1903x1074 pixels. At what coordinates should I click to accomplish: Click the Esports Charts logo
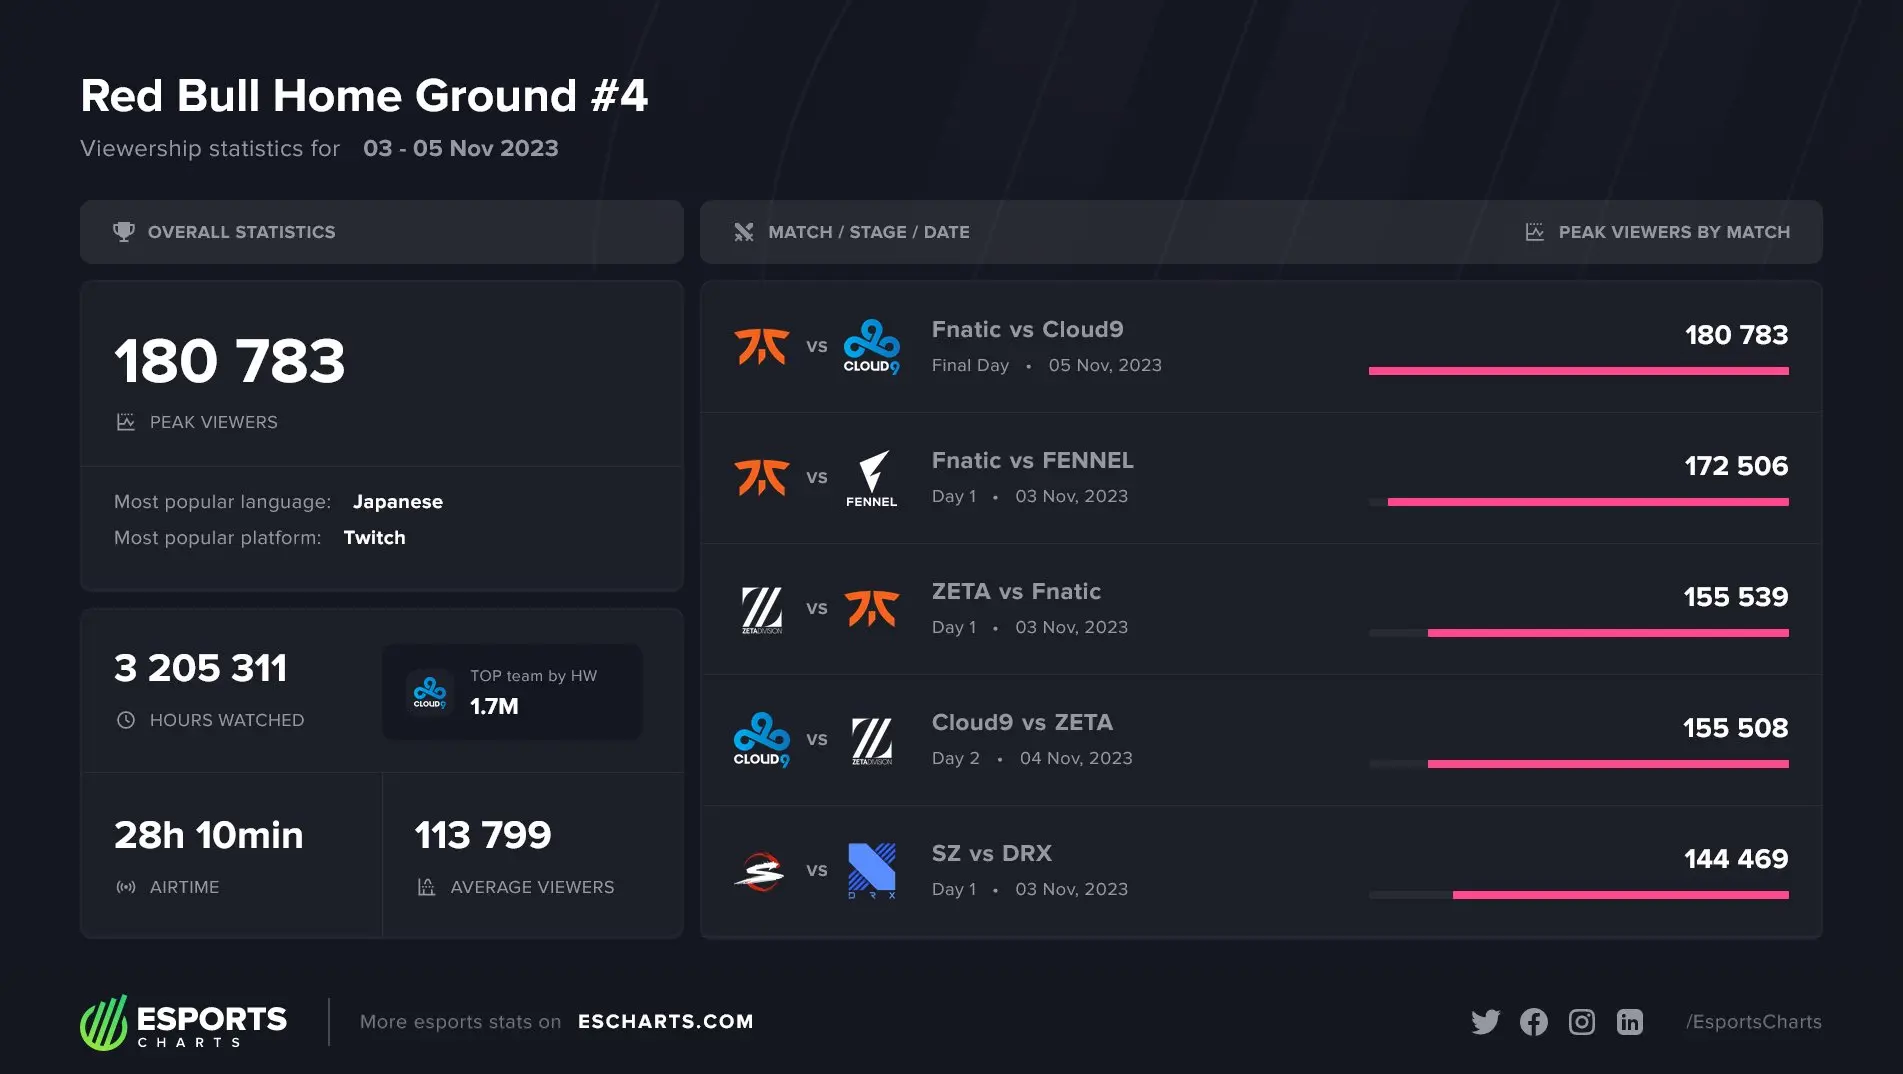tap(184, 1022)
